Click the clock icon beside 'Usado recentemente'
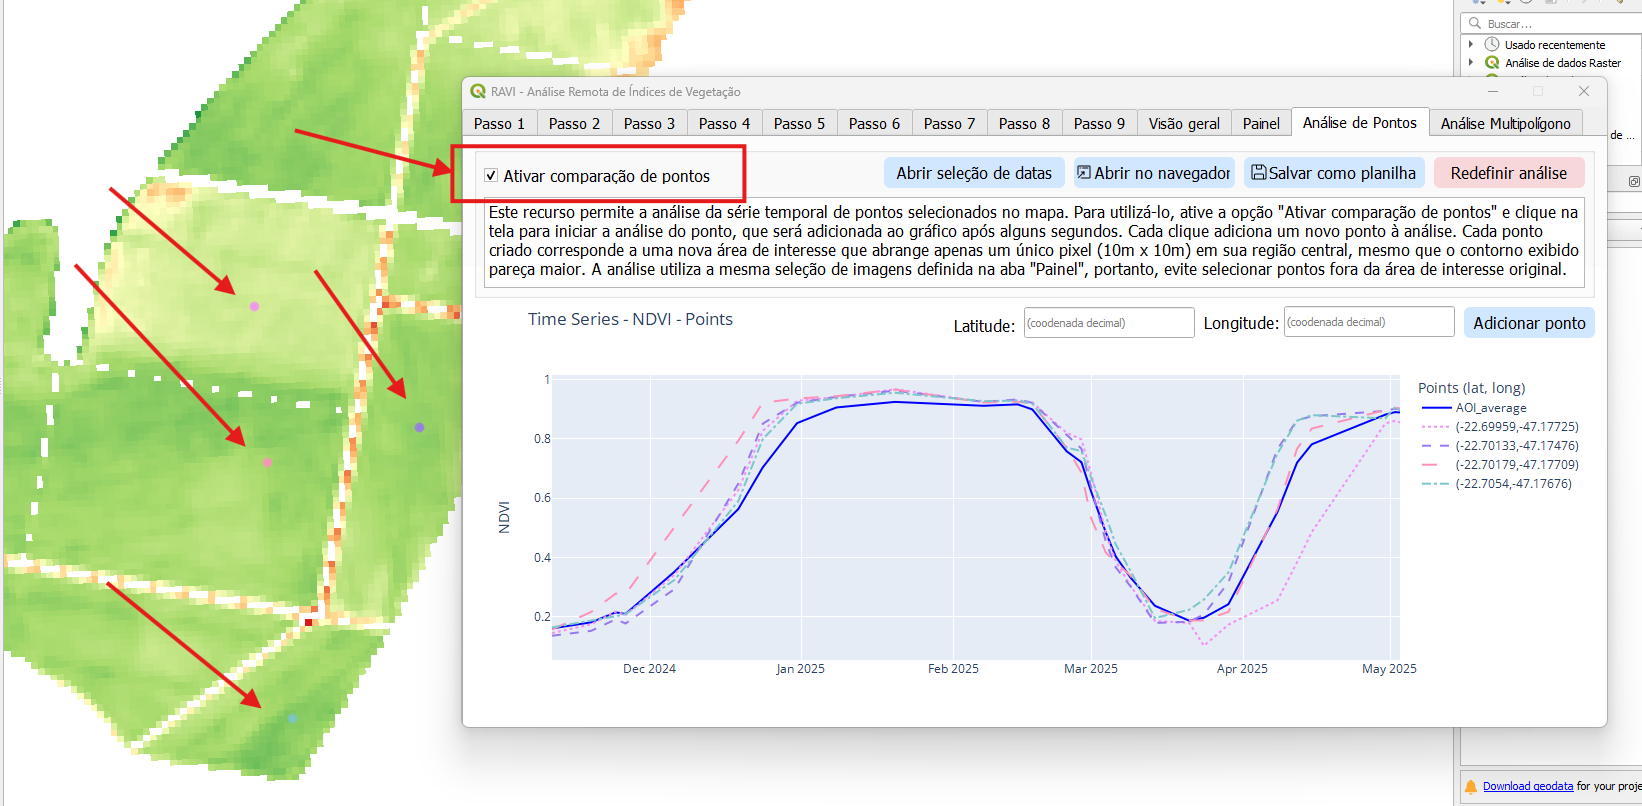 click(1492, 45)
